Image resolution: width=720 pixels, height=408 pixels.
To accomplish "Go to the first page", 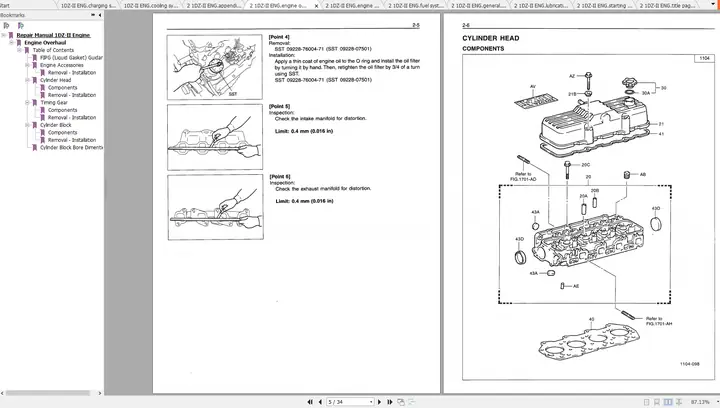I will click(x=310, y=402).
